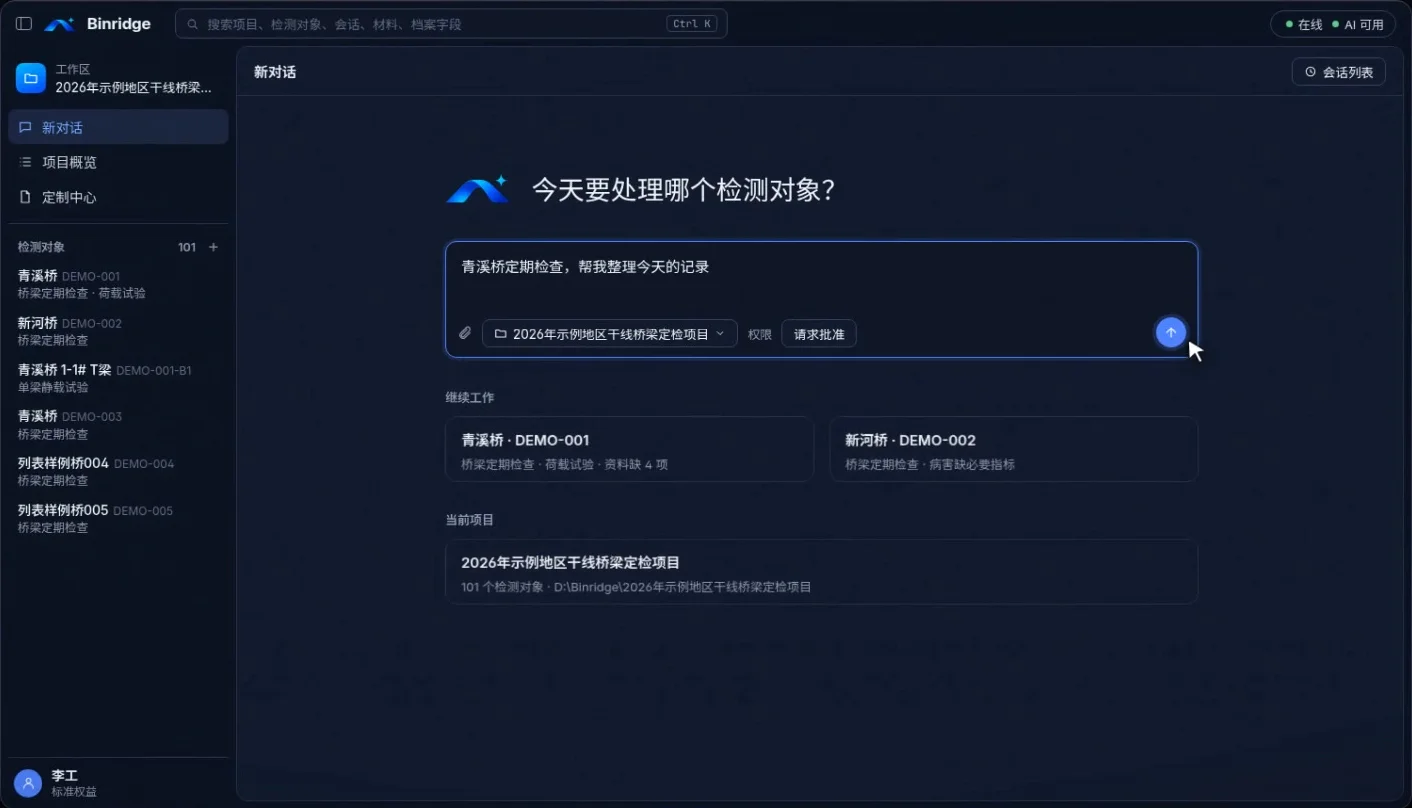Toggle the sidebar panel icon
This screenshot has height=808, width=1412.
[x=24, y=24]
